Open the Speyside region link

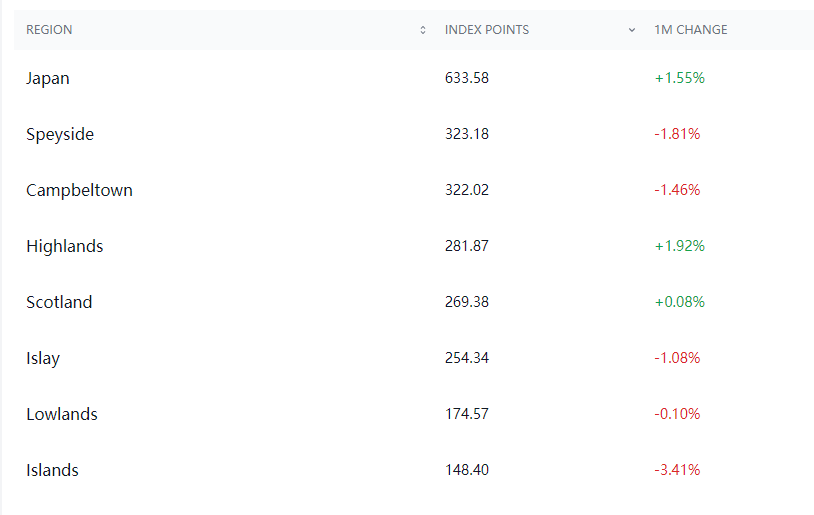click(60, 134)
